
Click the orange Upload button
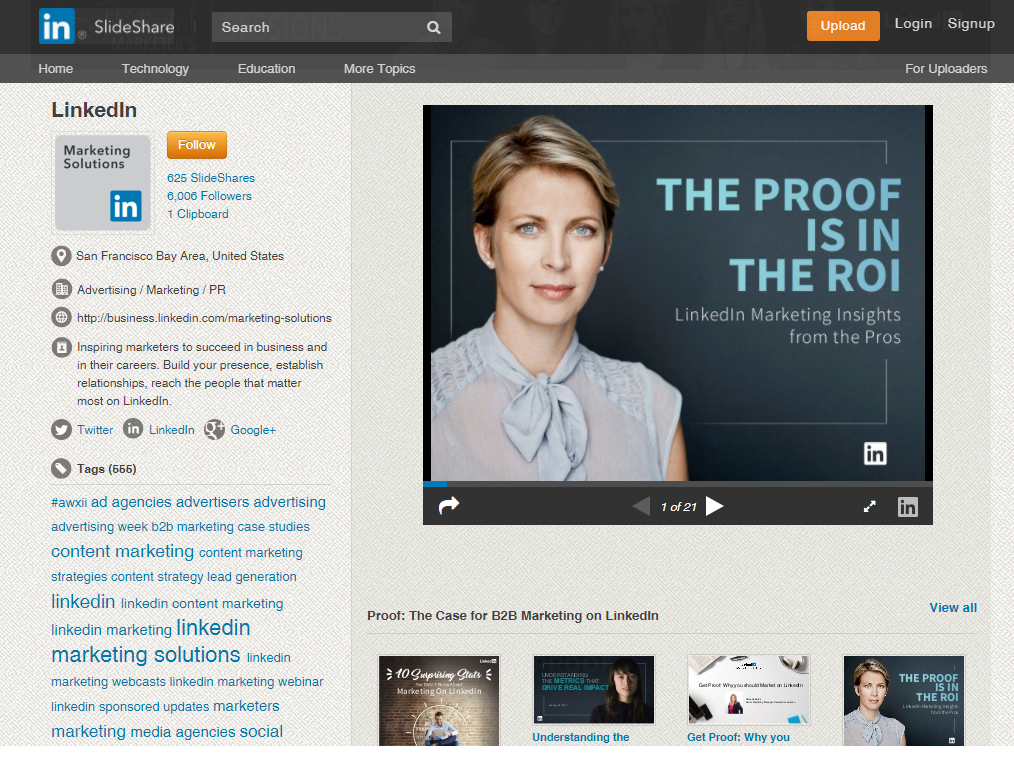[x=843, y=26]
